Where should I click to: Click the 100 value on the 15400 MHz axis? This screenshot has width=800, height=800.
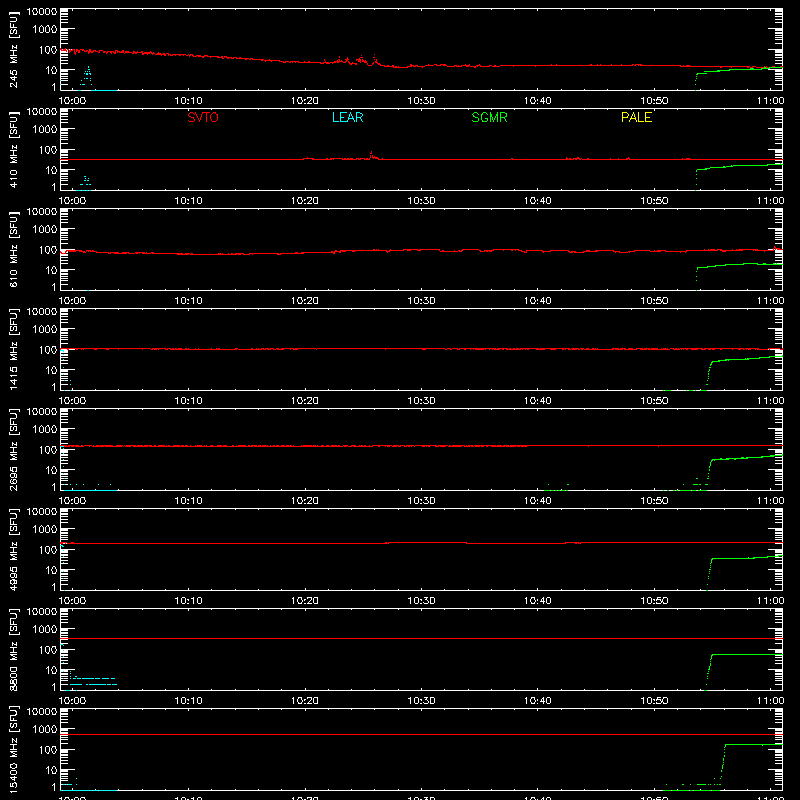tap(48, 749)
